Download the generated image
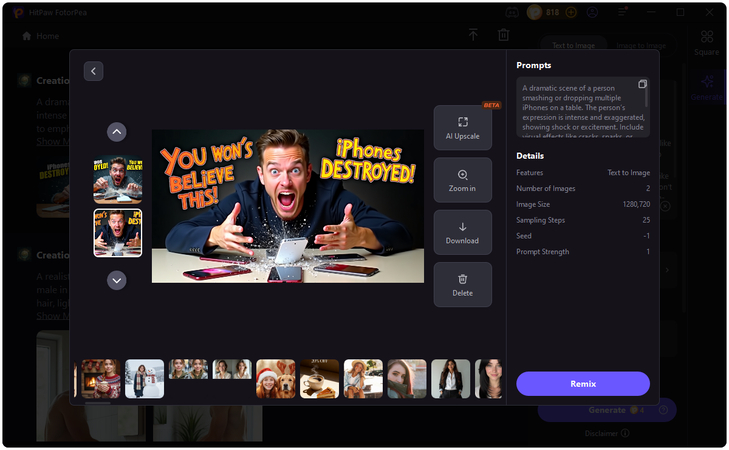 [463, 232]
